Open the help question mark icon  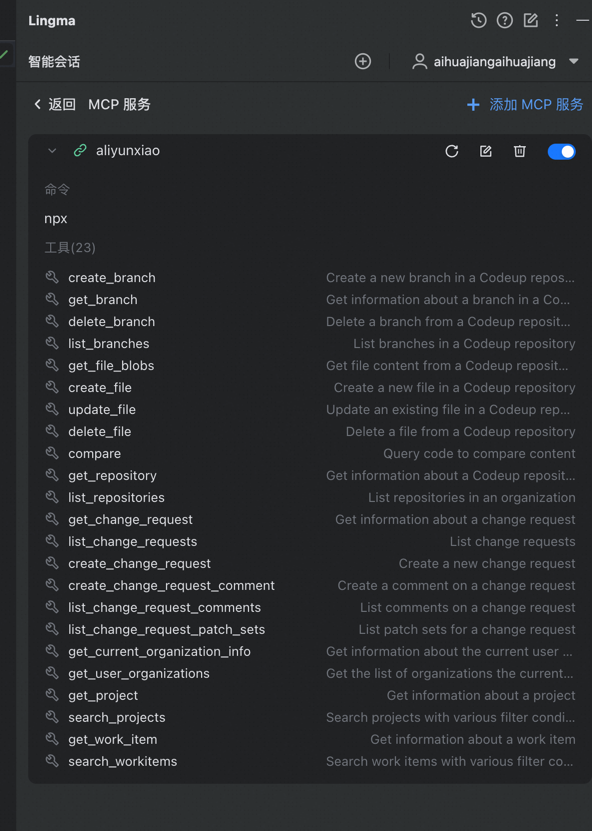click(505, 21)
